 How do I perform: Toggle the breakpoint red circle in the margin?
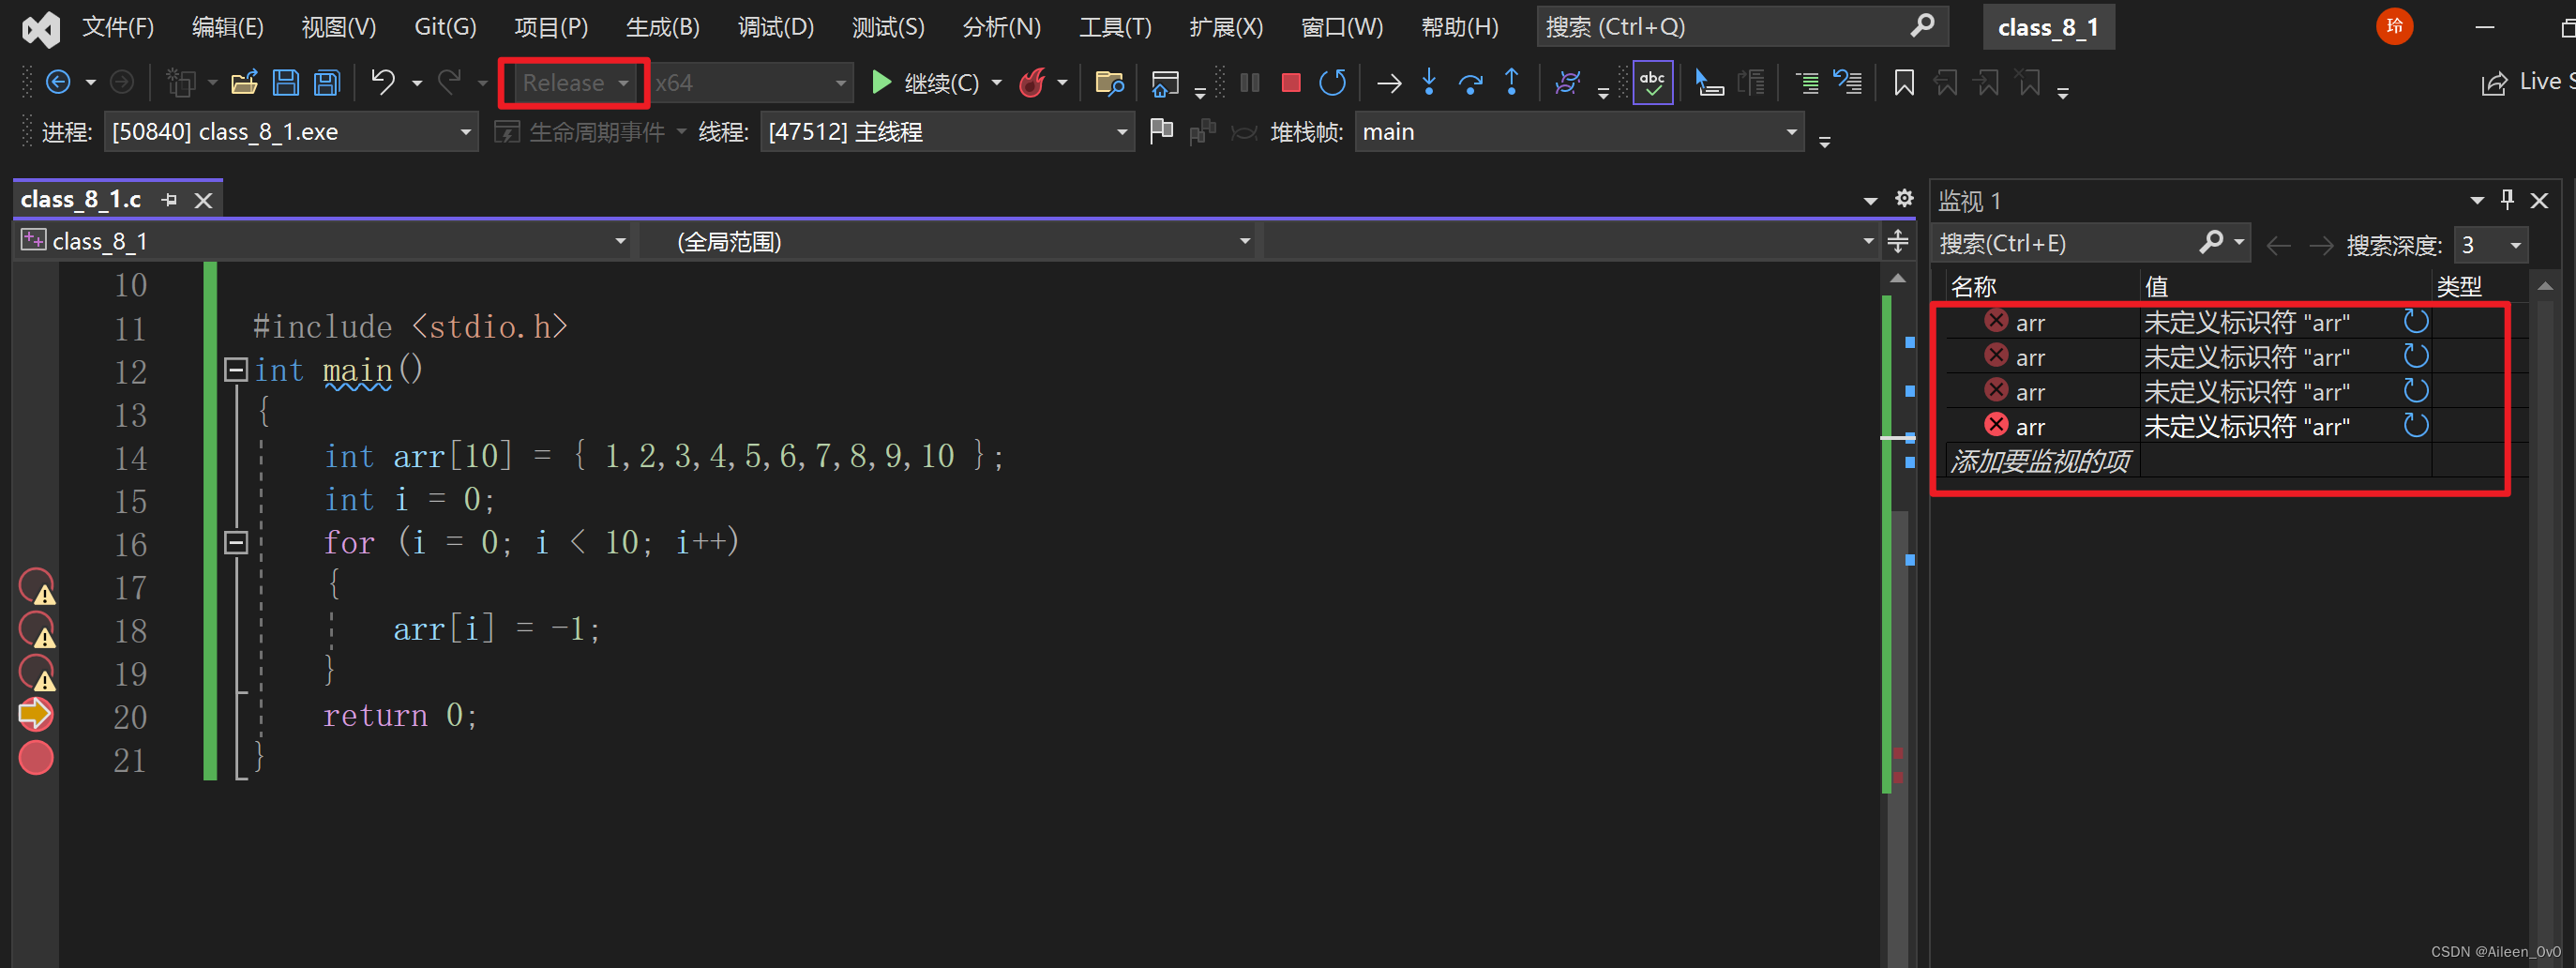[35, 758]
